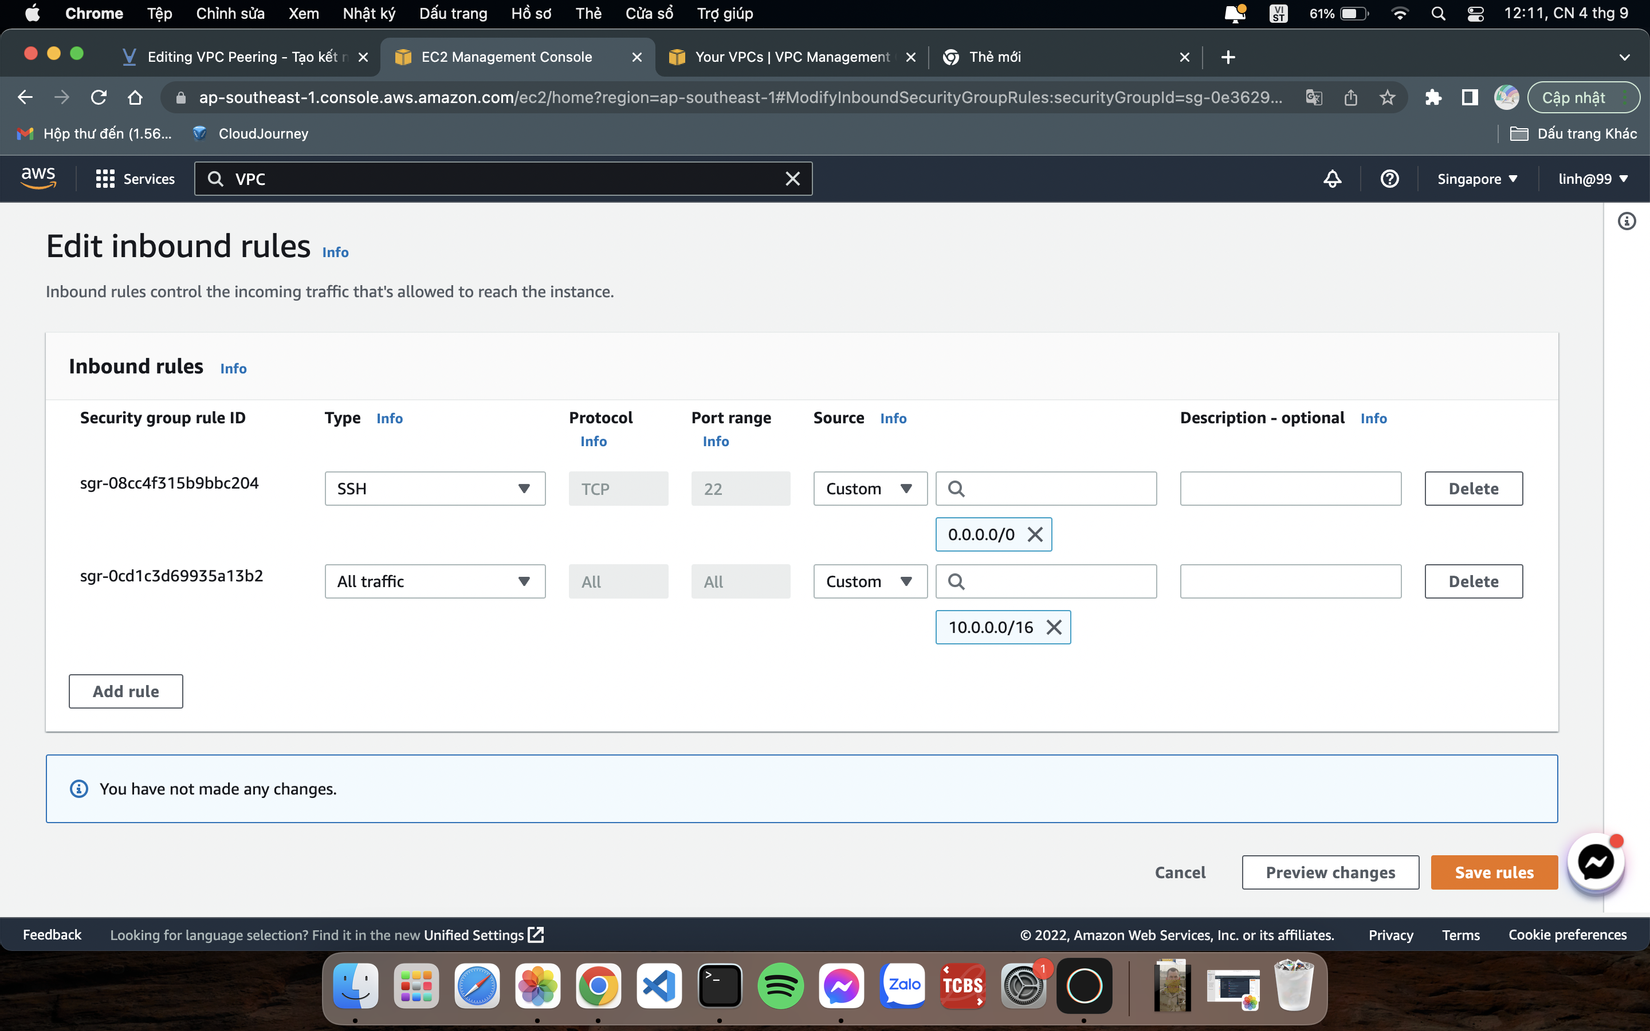1650x1031 pixels.
Task: Open the Chrome profile avatar
Action: [1506, 97]
